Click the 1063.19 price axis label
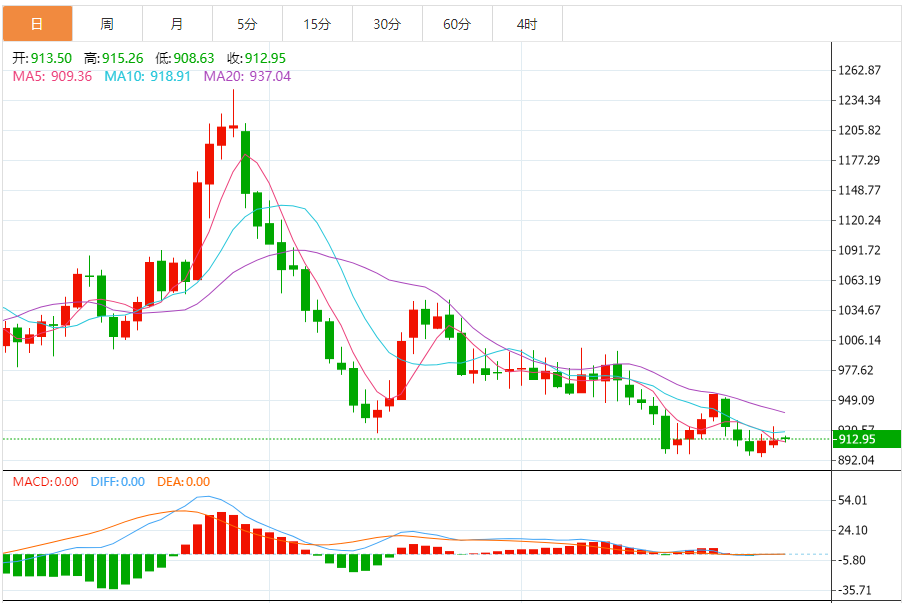 (x=860, y=281)
